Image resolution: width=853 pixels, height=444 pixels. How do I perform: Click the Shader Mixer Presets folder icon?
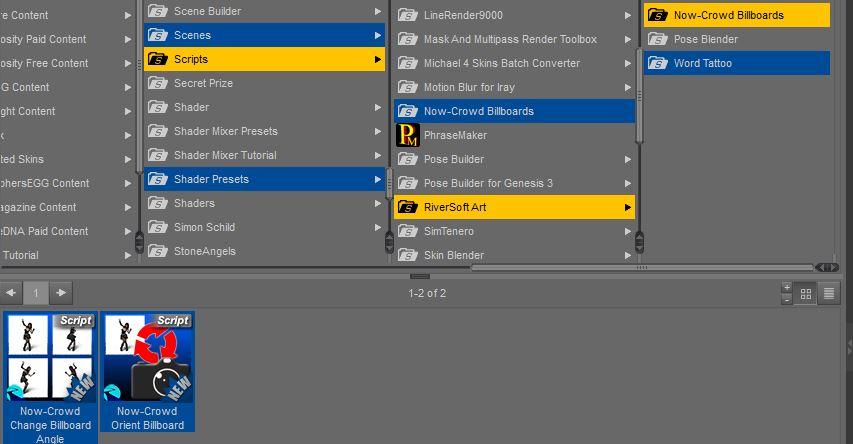pyautogui.click(x=158, y=131)
